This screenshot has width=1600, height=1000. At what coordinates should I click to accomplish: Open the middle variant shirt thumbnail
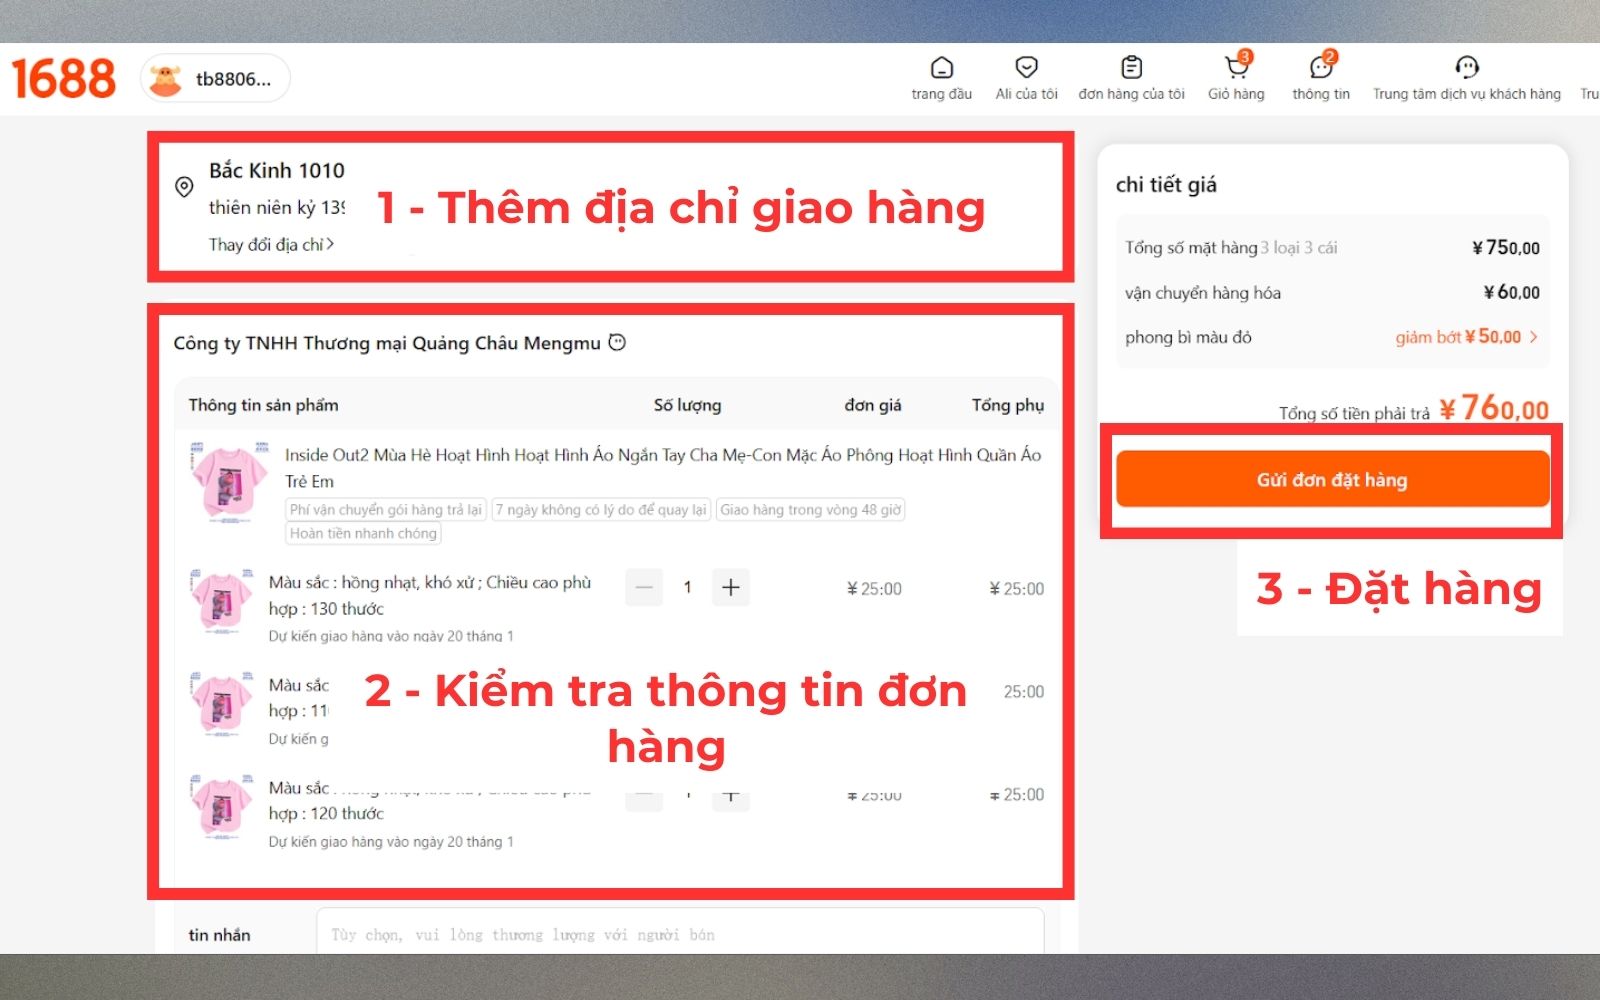(221, 704)
